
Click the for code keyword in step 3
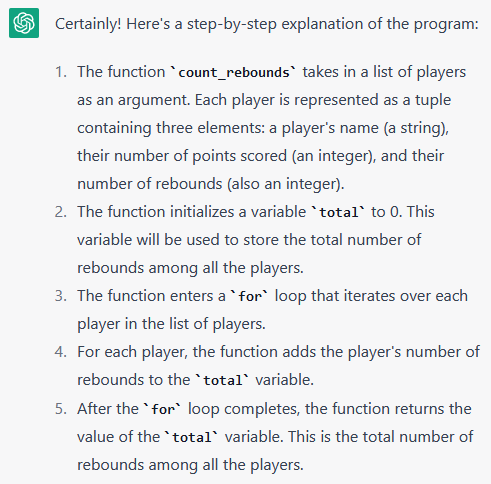pyautogui.click(x=250, y=296)
